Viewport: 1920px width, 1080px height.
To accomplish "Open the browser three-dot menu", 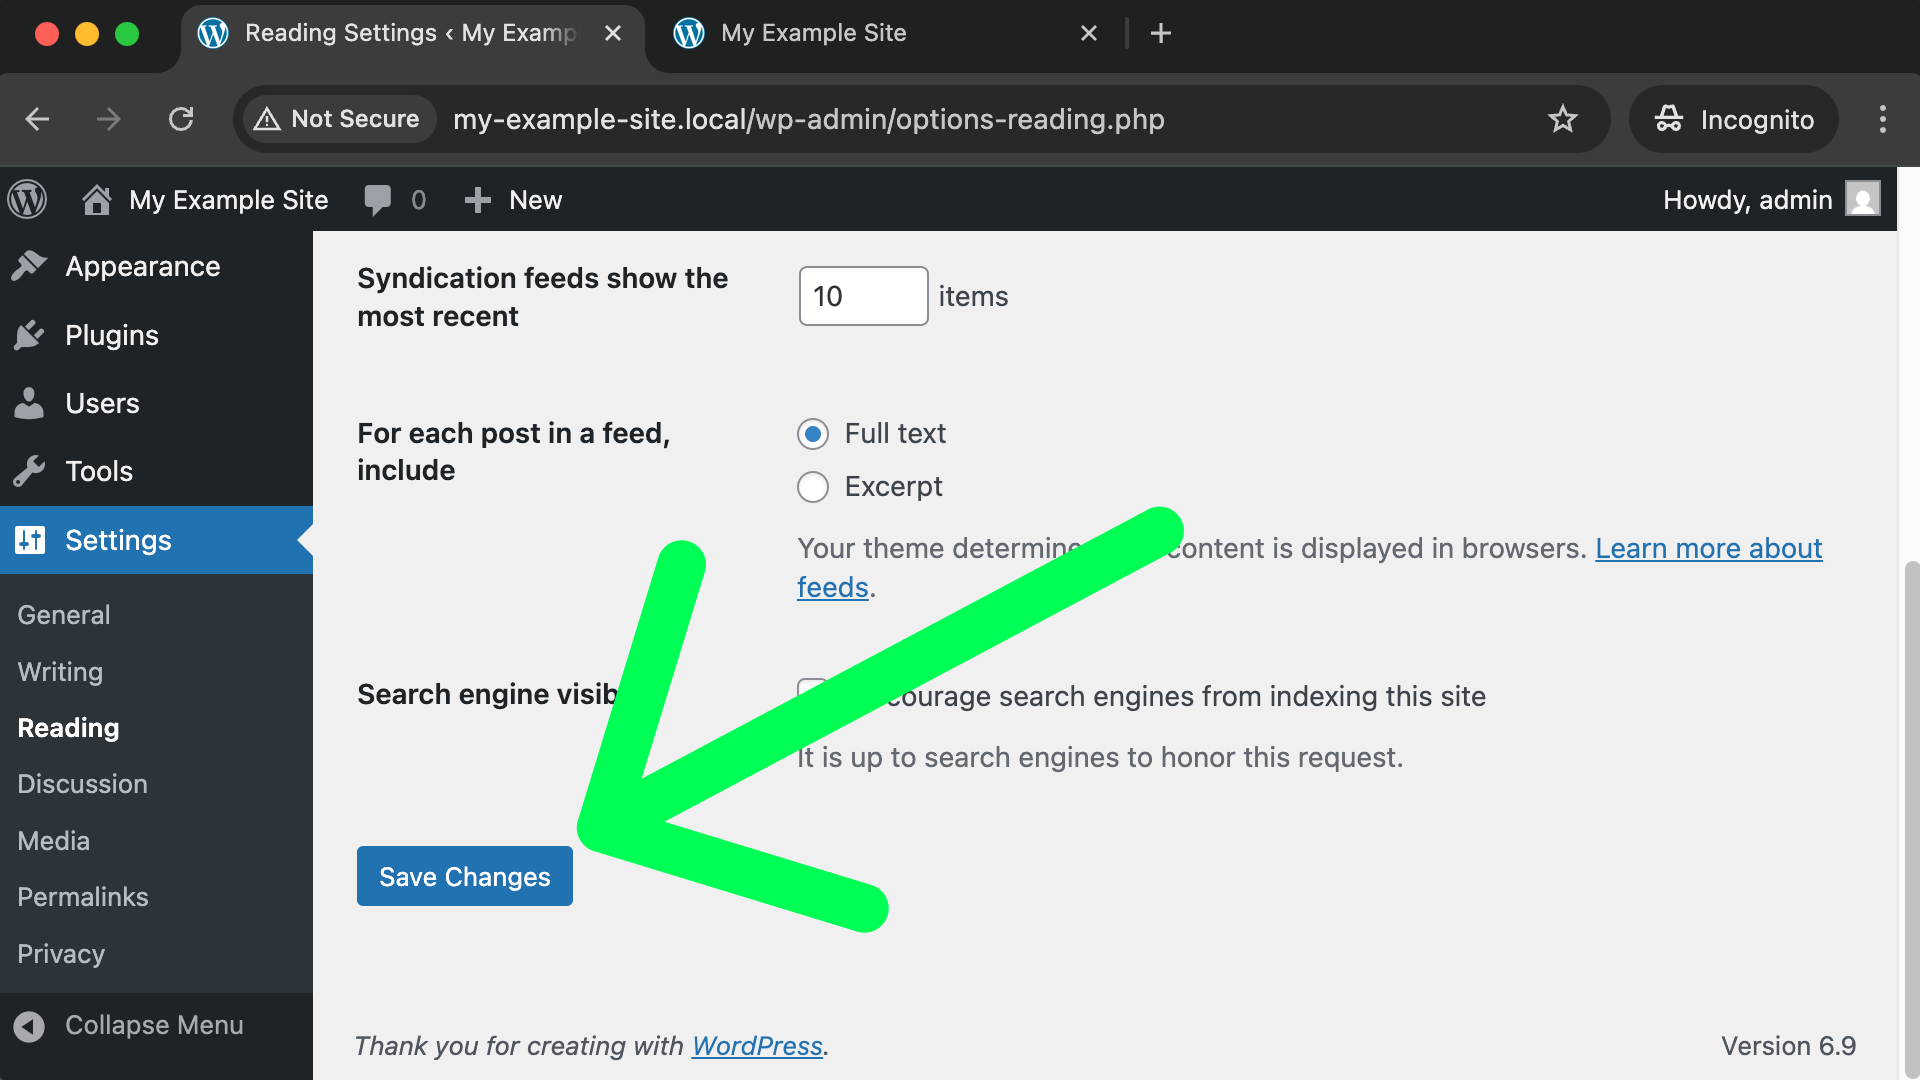I will click(1882, 119).
